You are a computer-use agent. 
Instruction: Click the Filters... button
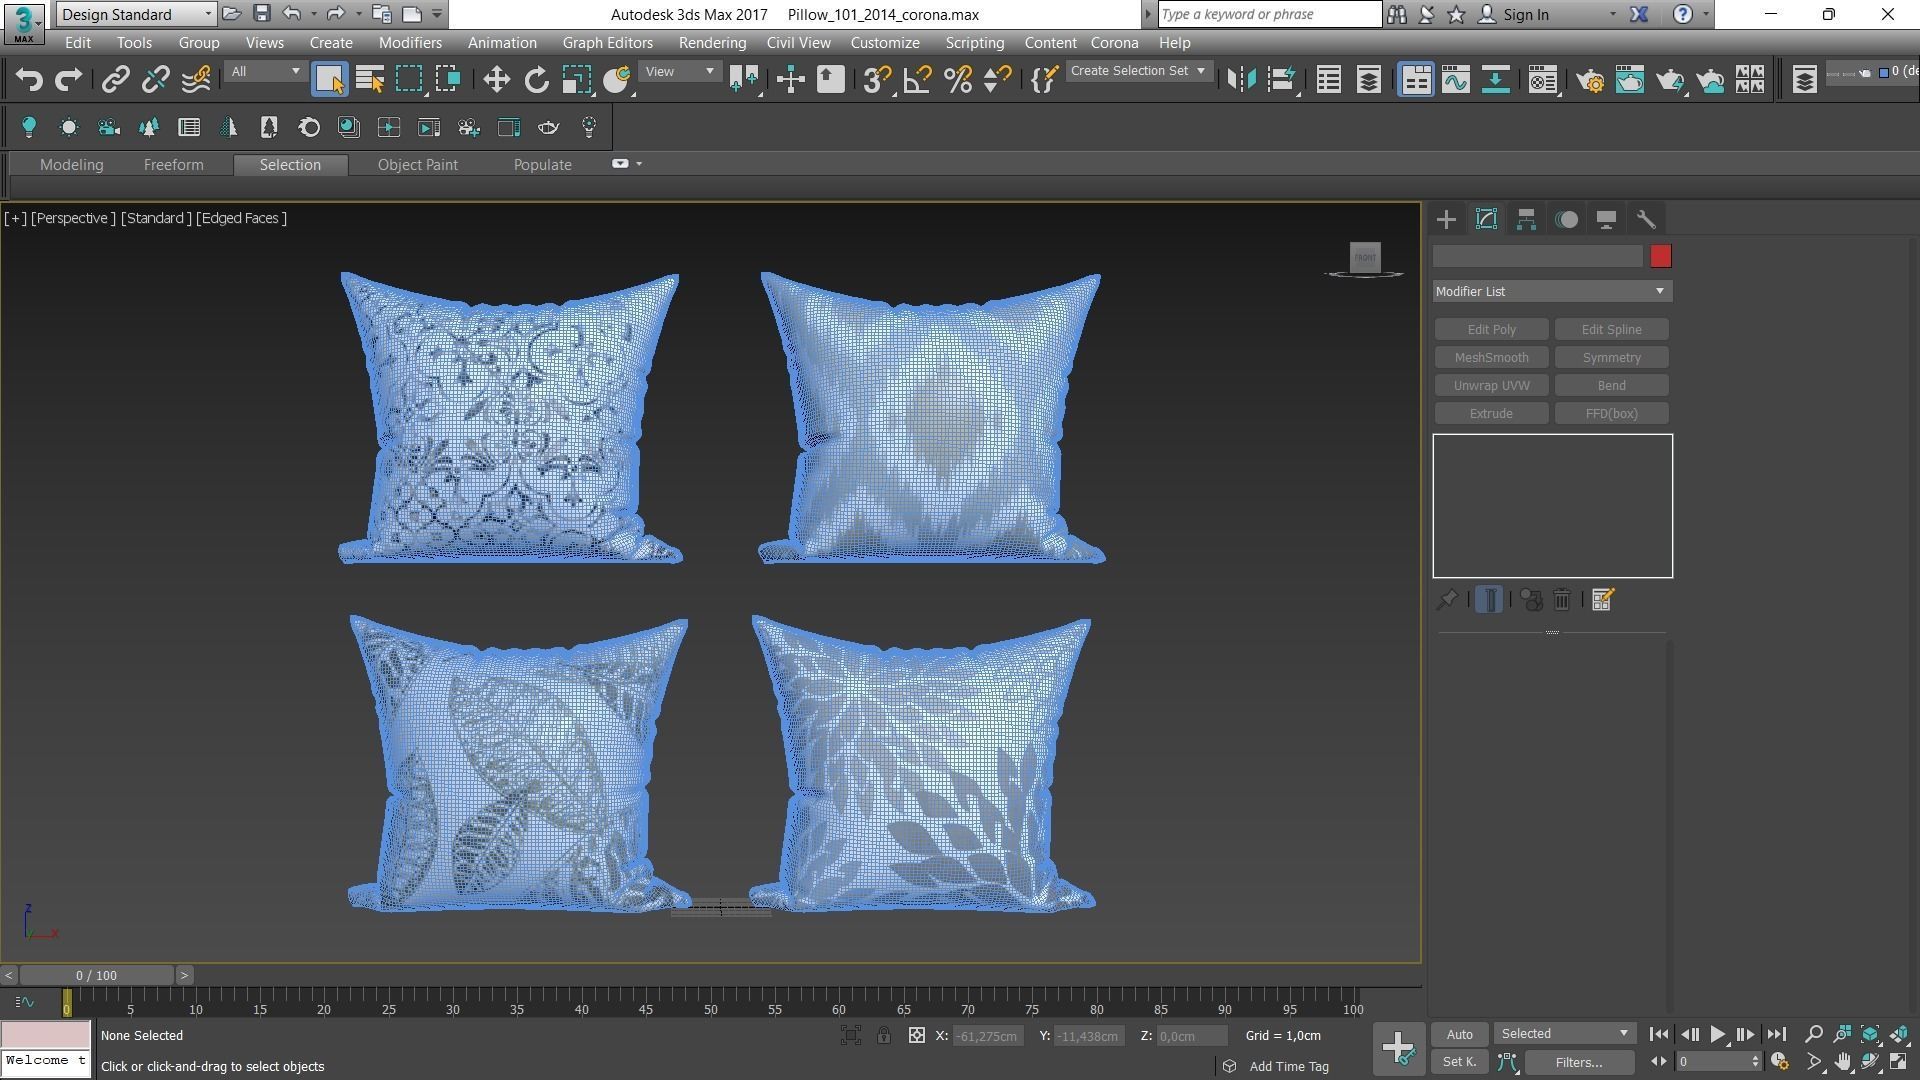coord(1579,1063)
